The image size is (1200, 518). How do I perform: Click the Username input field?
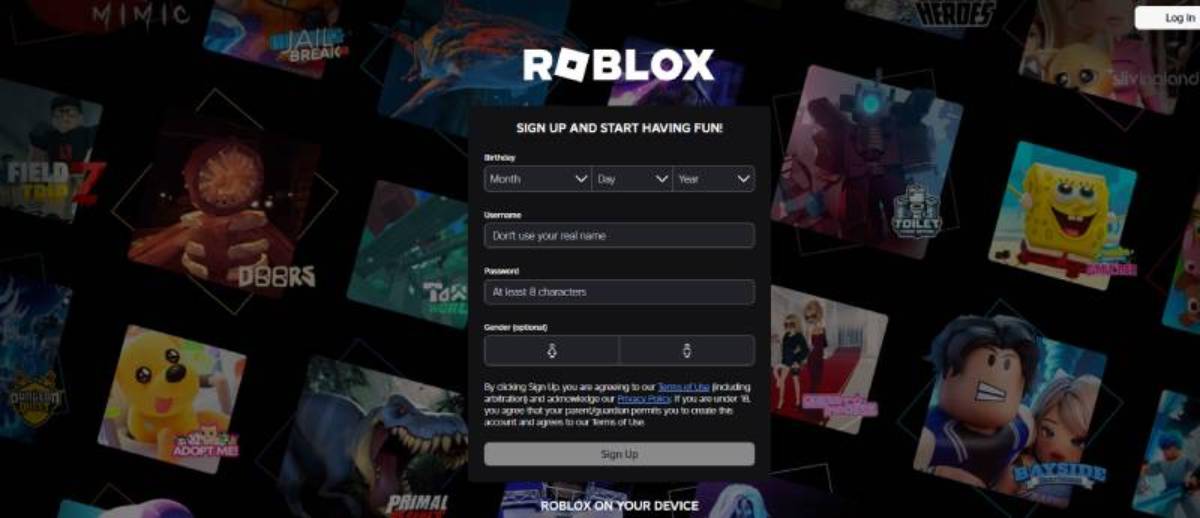619,235
